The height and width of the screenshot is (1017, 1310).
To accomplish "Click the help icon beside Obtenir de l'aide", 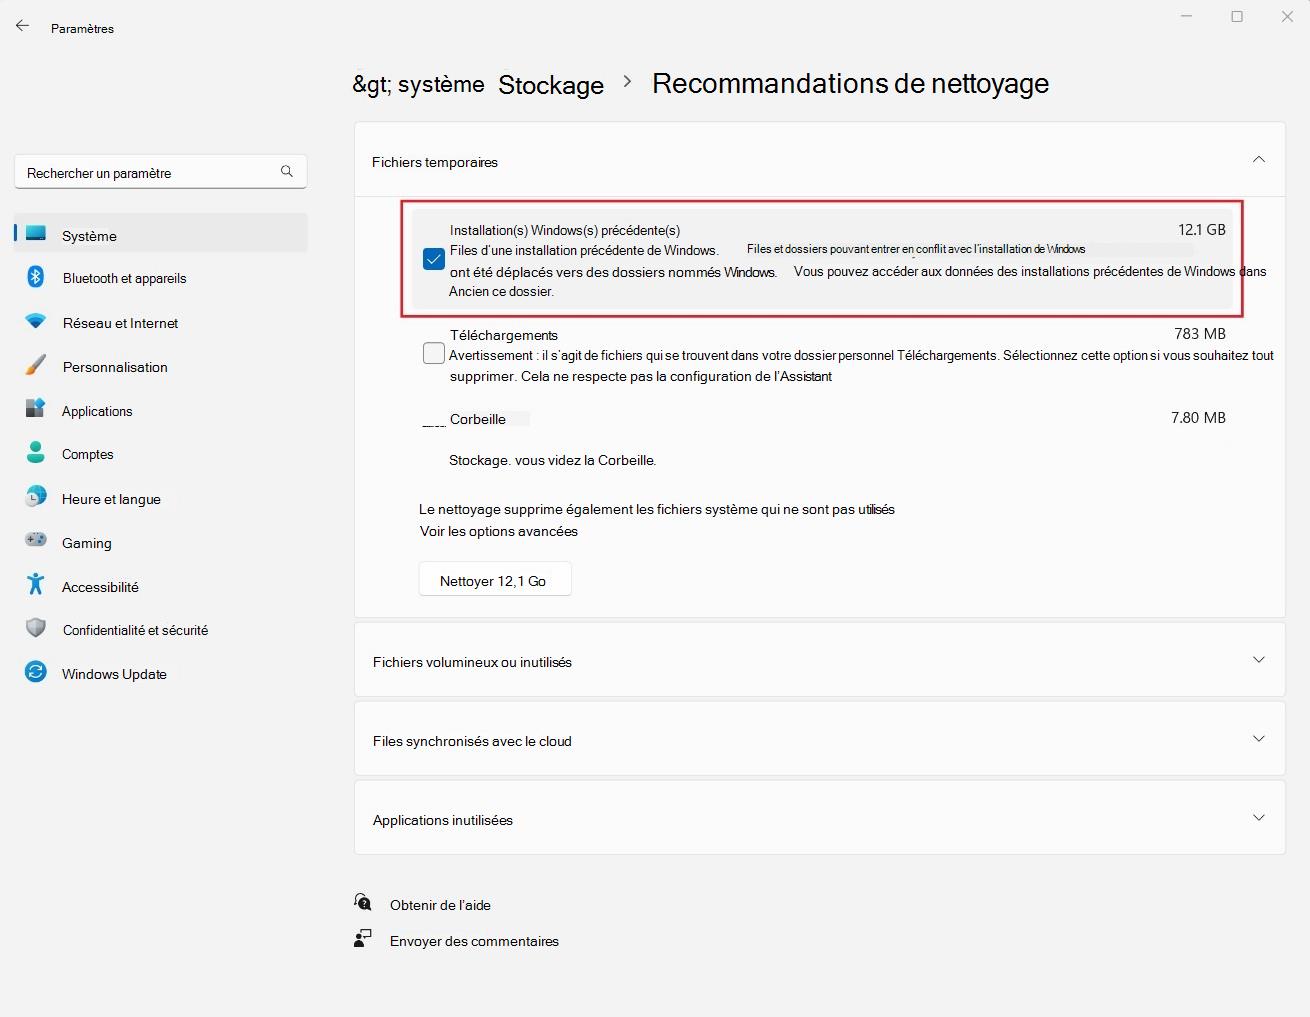I will (363, 903).
